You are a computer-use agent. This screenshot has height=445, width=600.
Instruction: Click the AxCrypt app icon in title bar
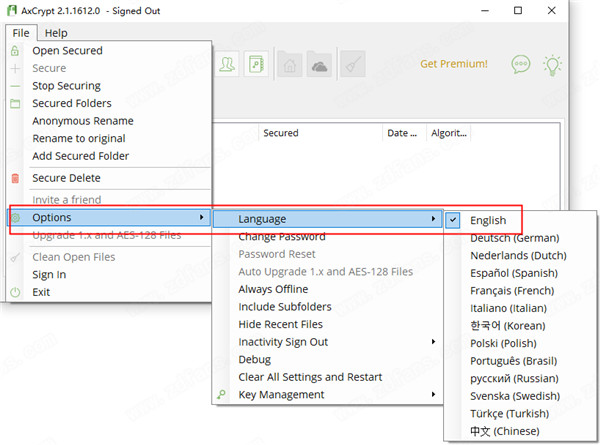[x=12, y=10]
